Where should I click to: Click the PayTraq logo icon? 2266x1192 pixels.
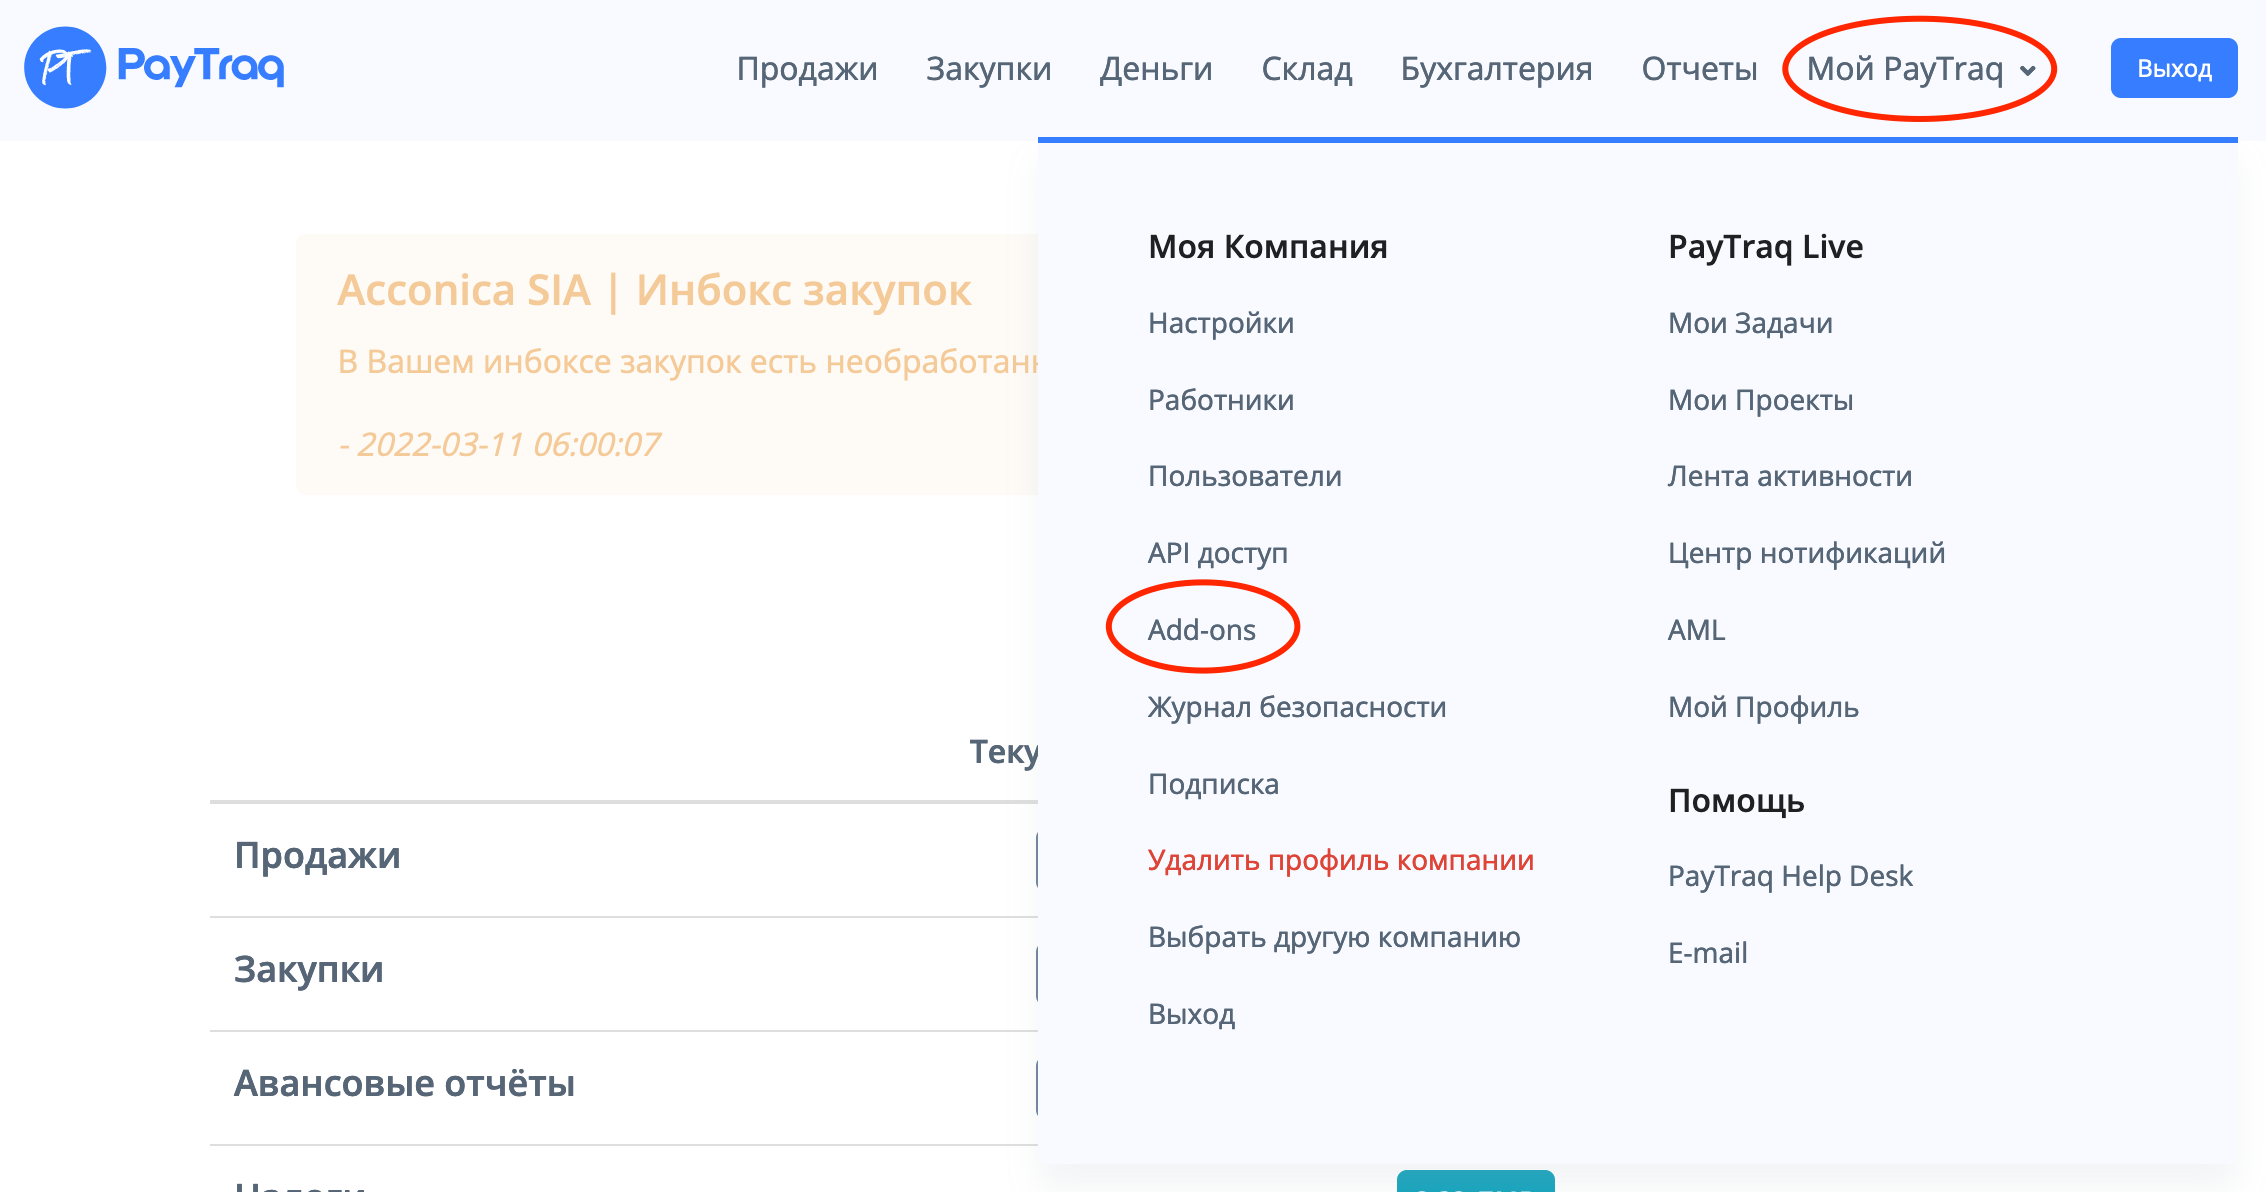[x=64, y=68]
